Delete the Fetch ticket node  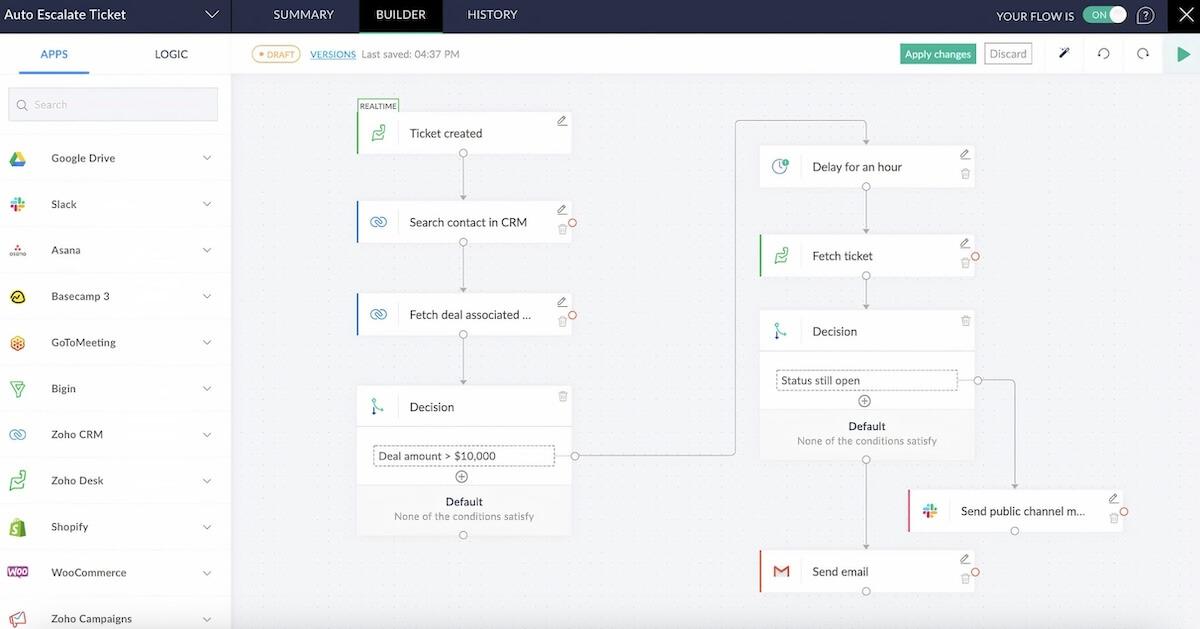point(965,263)
